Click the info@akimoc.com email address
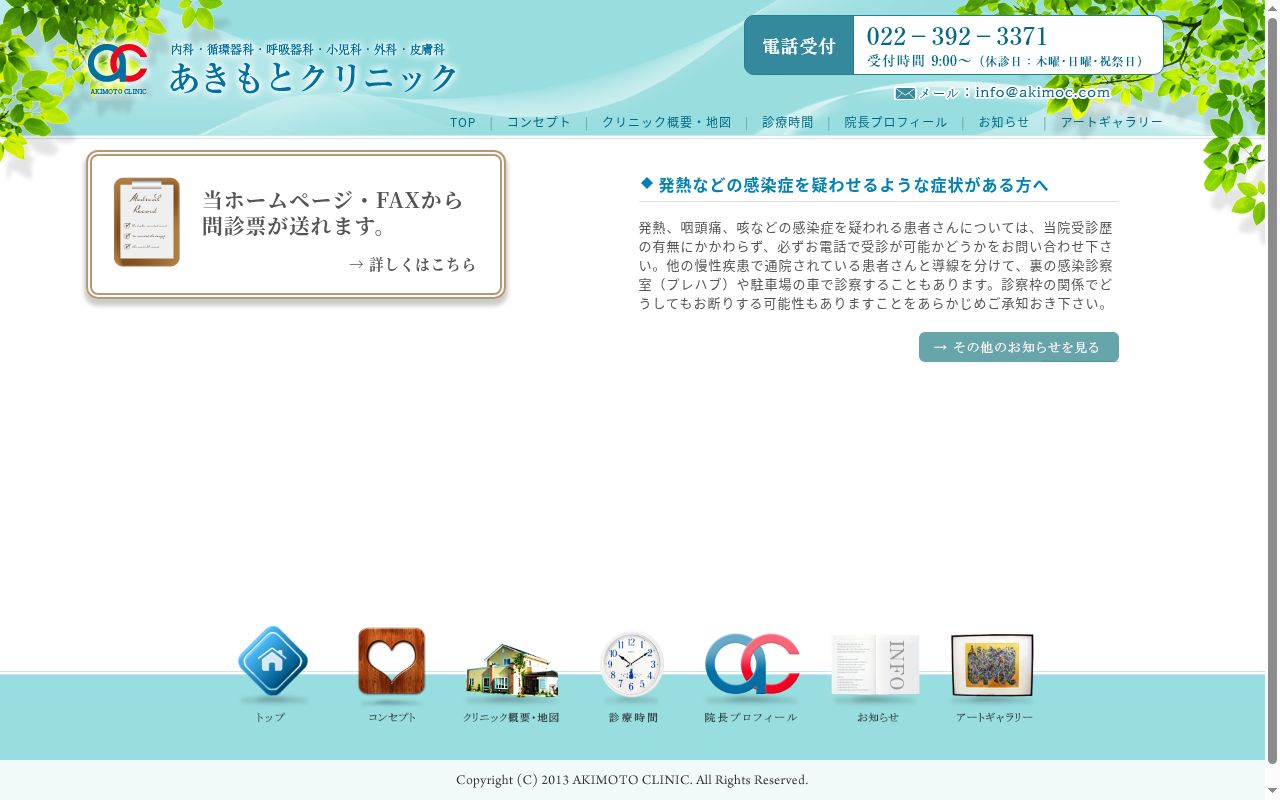Screen dimensions: 1280x800 (x=1043, y=92)
